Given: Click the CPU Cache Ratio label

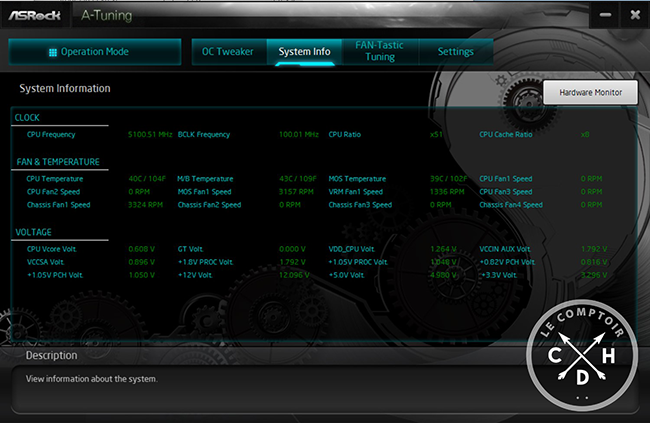Looking at the screenshot, I should coord(505,134).
